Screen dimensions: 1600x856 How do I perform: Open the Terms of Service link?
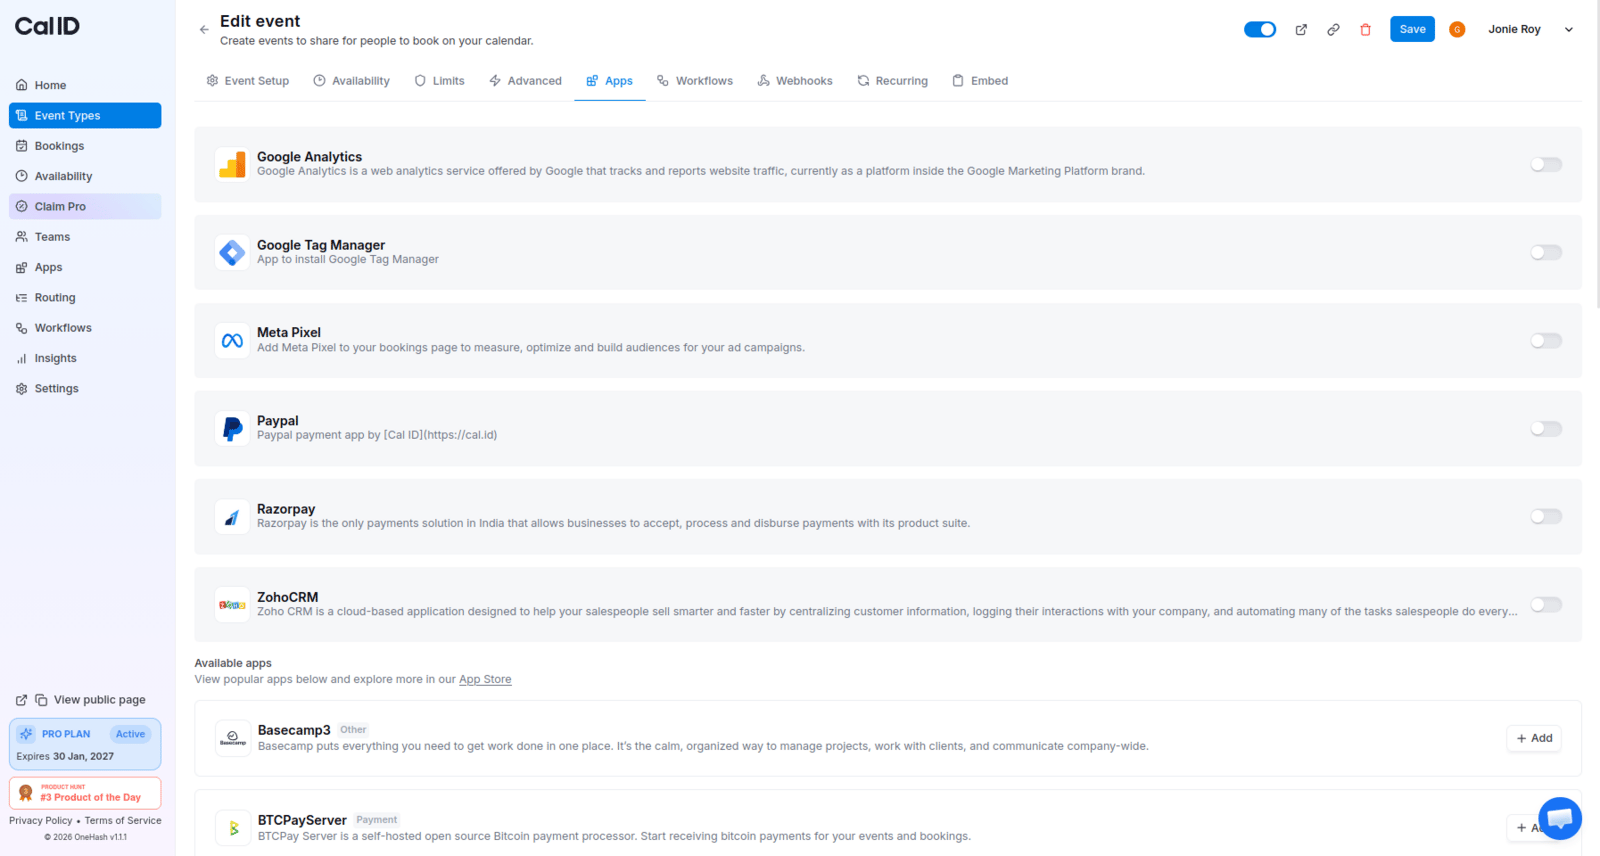123,821
